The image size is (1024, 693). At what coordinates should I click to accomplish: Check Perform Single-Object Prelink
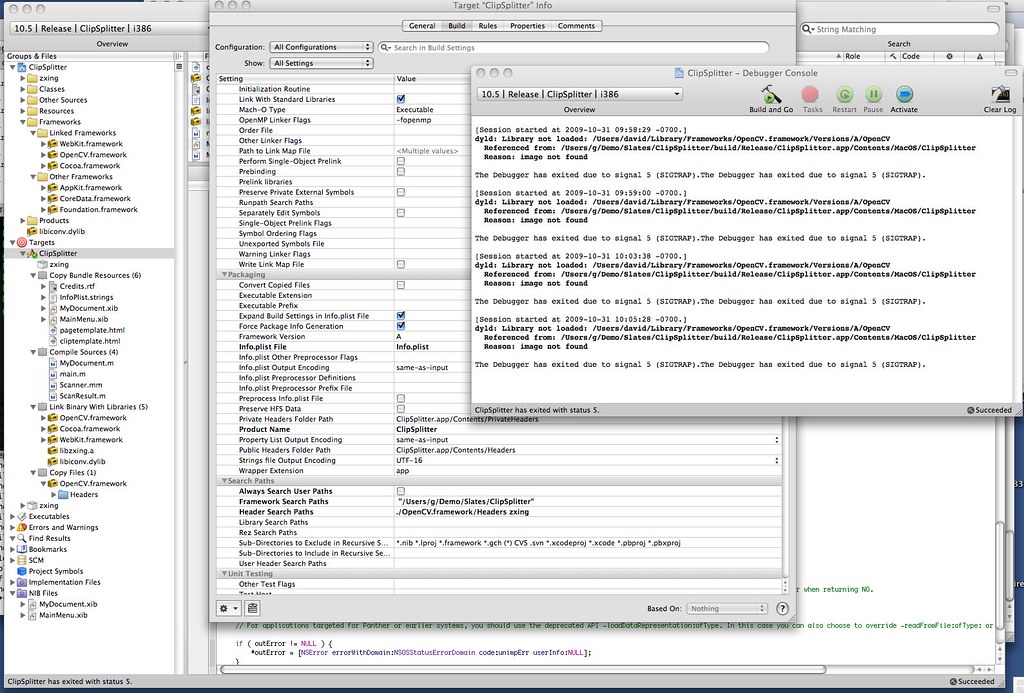(401, 161)
